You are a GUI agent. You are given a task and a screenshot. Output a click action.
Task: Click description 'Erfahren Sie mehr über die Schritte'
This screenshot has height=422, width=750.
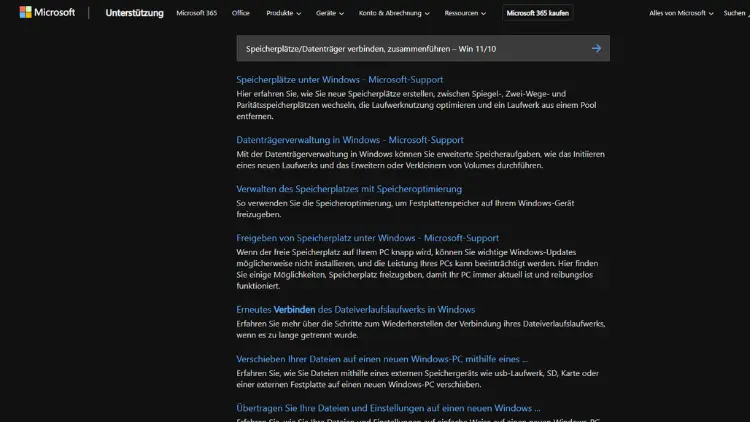[421, 329]
